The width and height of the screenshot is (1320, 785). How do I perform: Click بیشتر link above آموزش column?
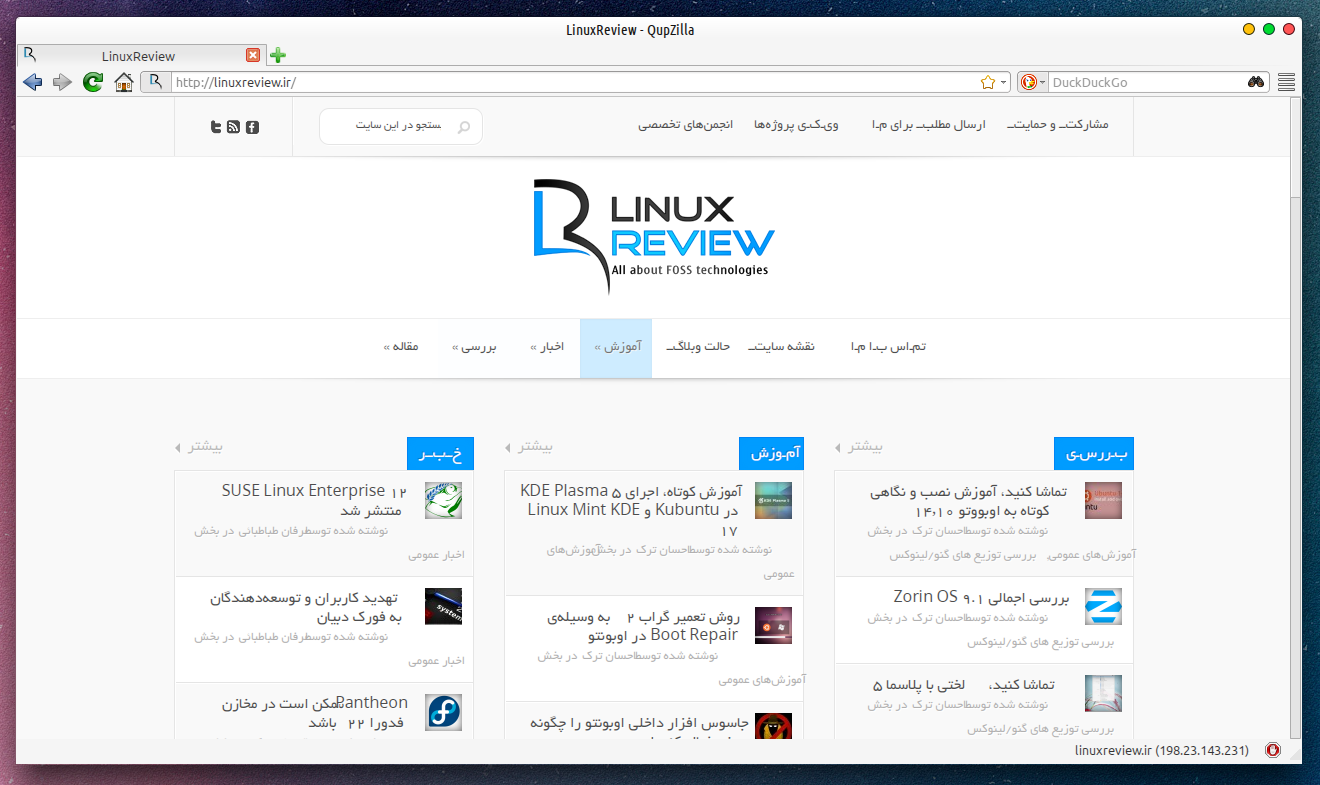pyautogui.click(x=529, y=446)
